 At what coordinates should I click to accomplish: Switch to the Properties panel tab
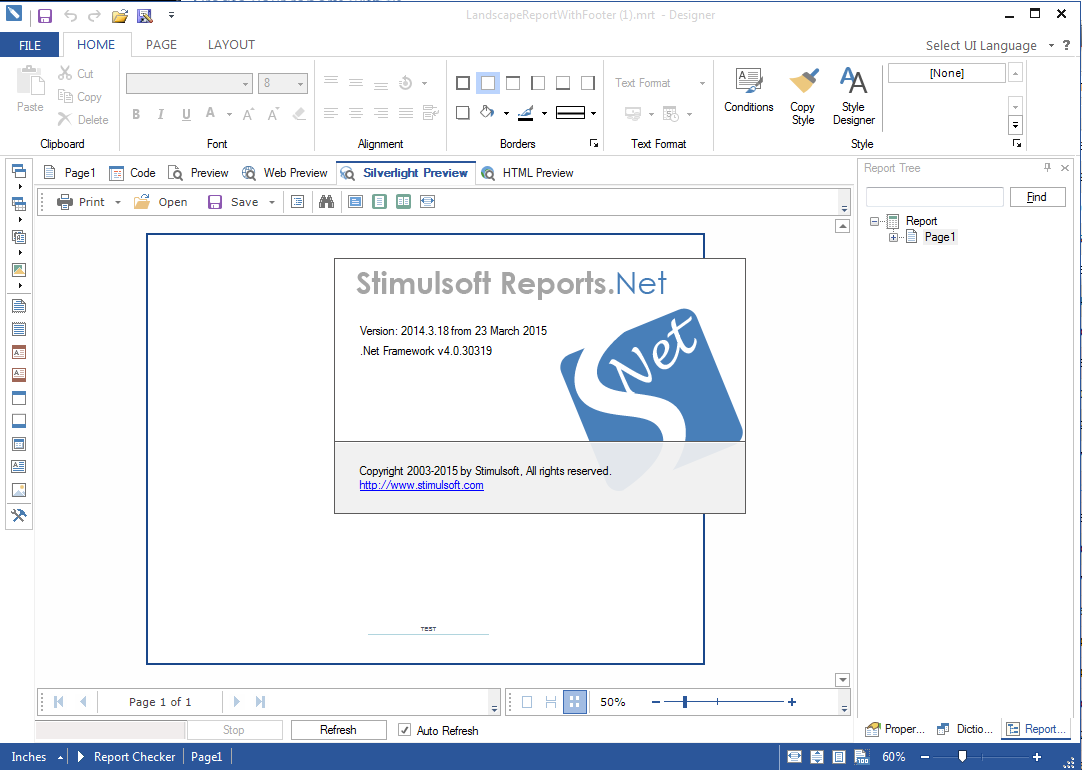[894, 729]
